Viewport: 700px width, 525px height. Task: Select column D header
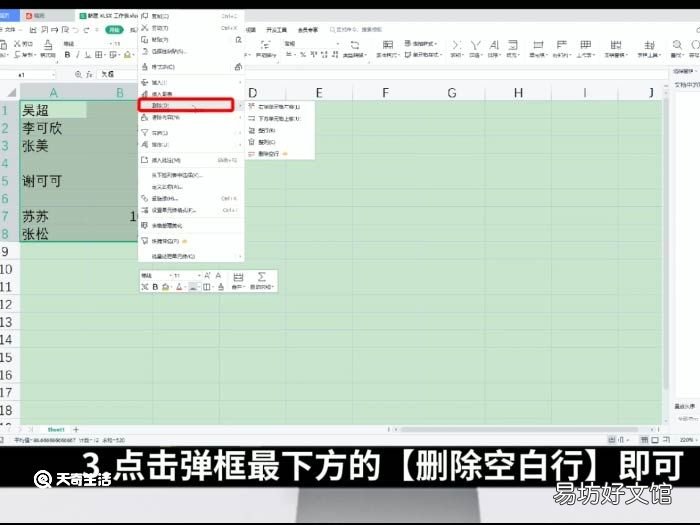[x=253, y=92]
